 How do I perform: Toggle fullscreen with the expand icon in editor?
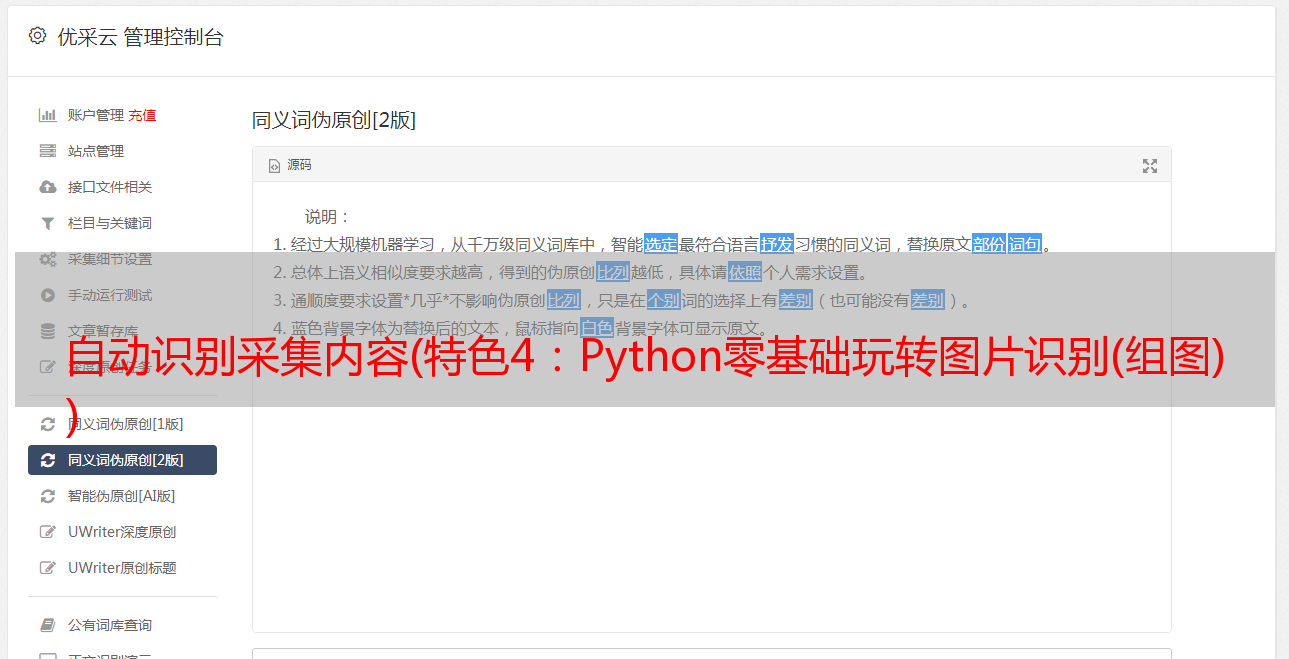[1150, 166]
